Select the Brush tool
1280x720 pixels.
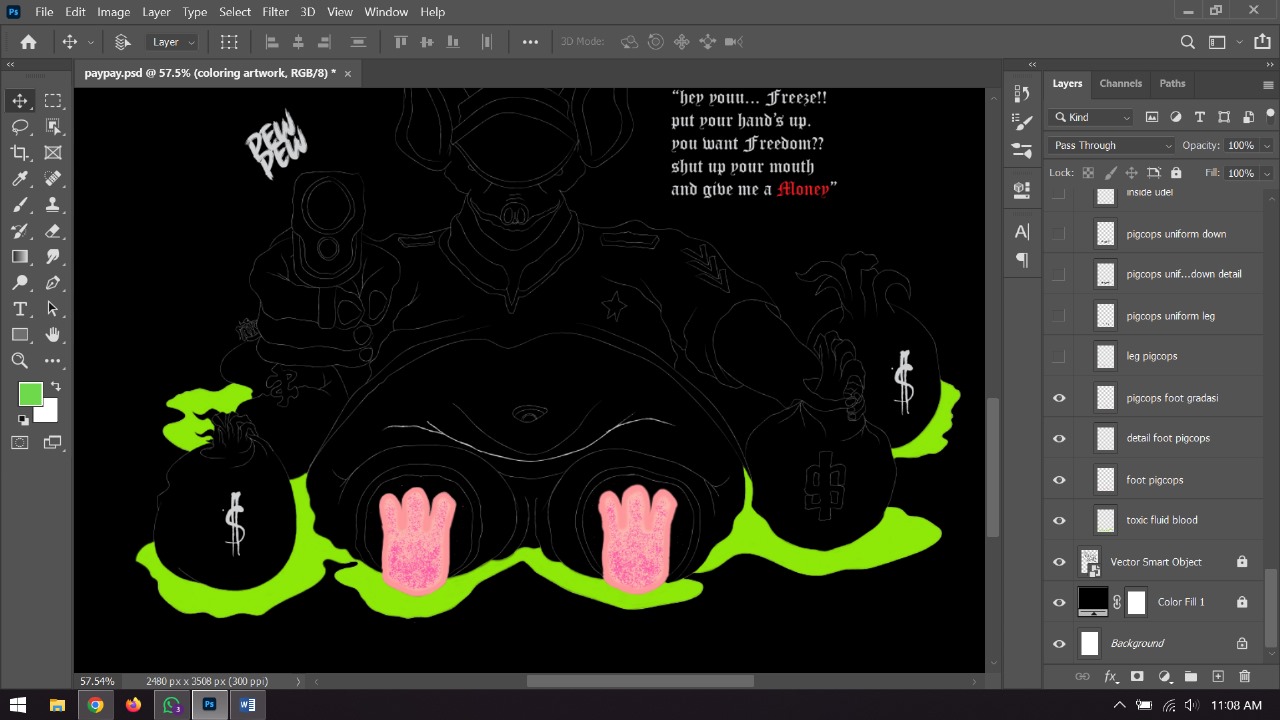click(20, 204)
